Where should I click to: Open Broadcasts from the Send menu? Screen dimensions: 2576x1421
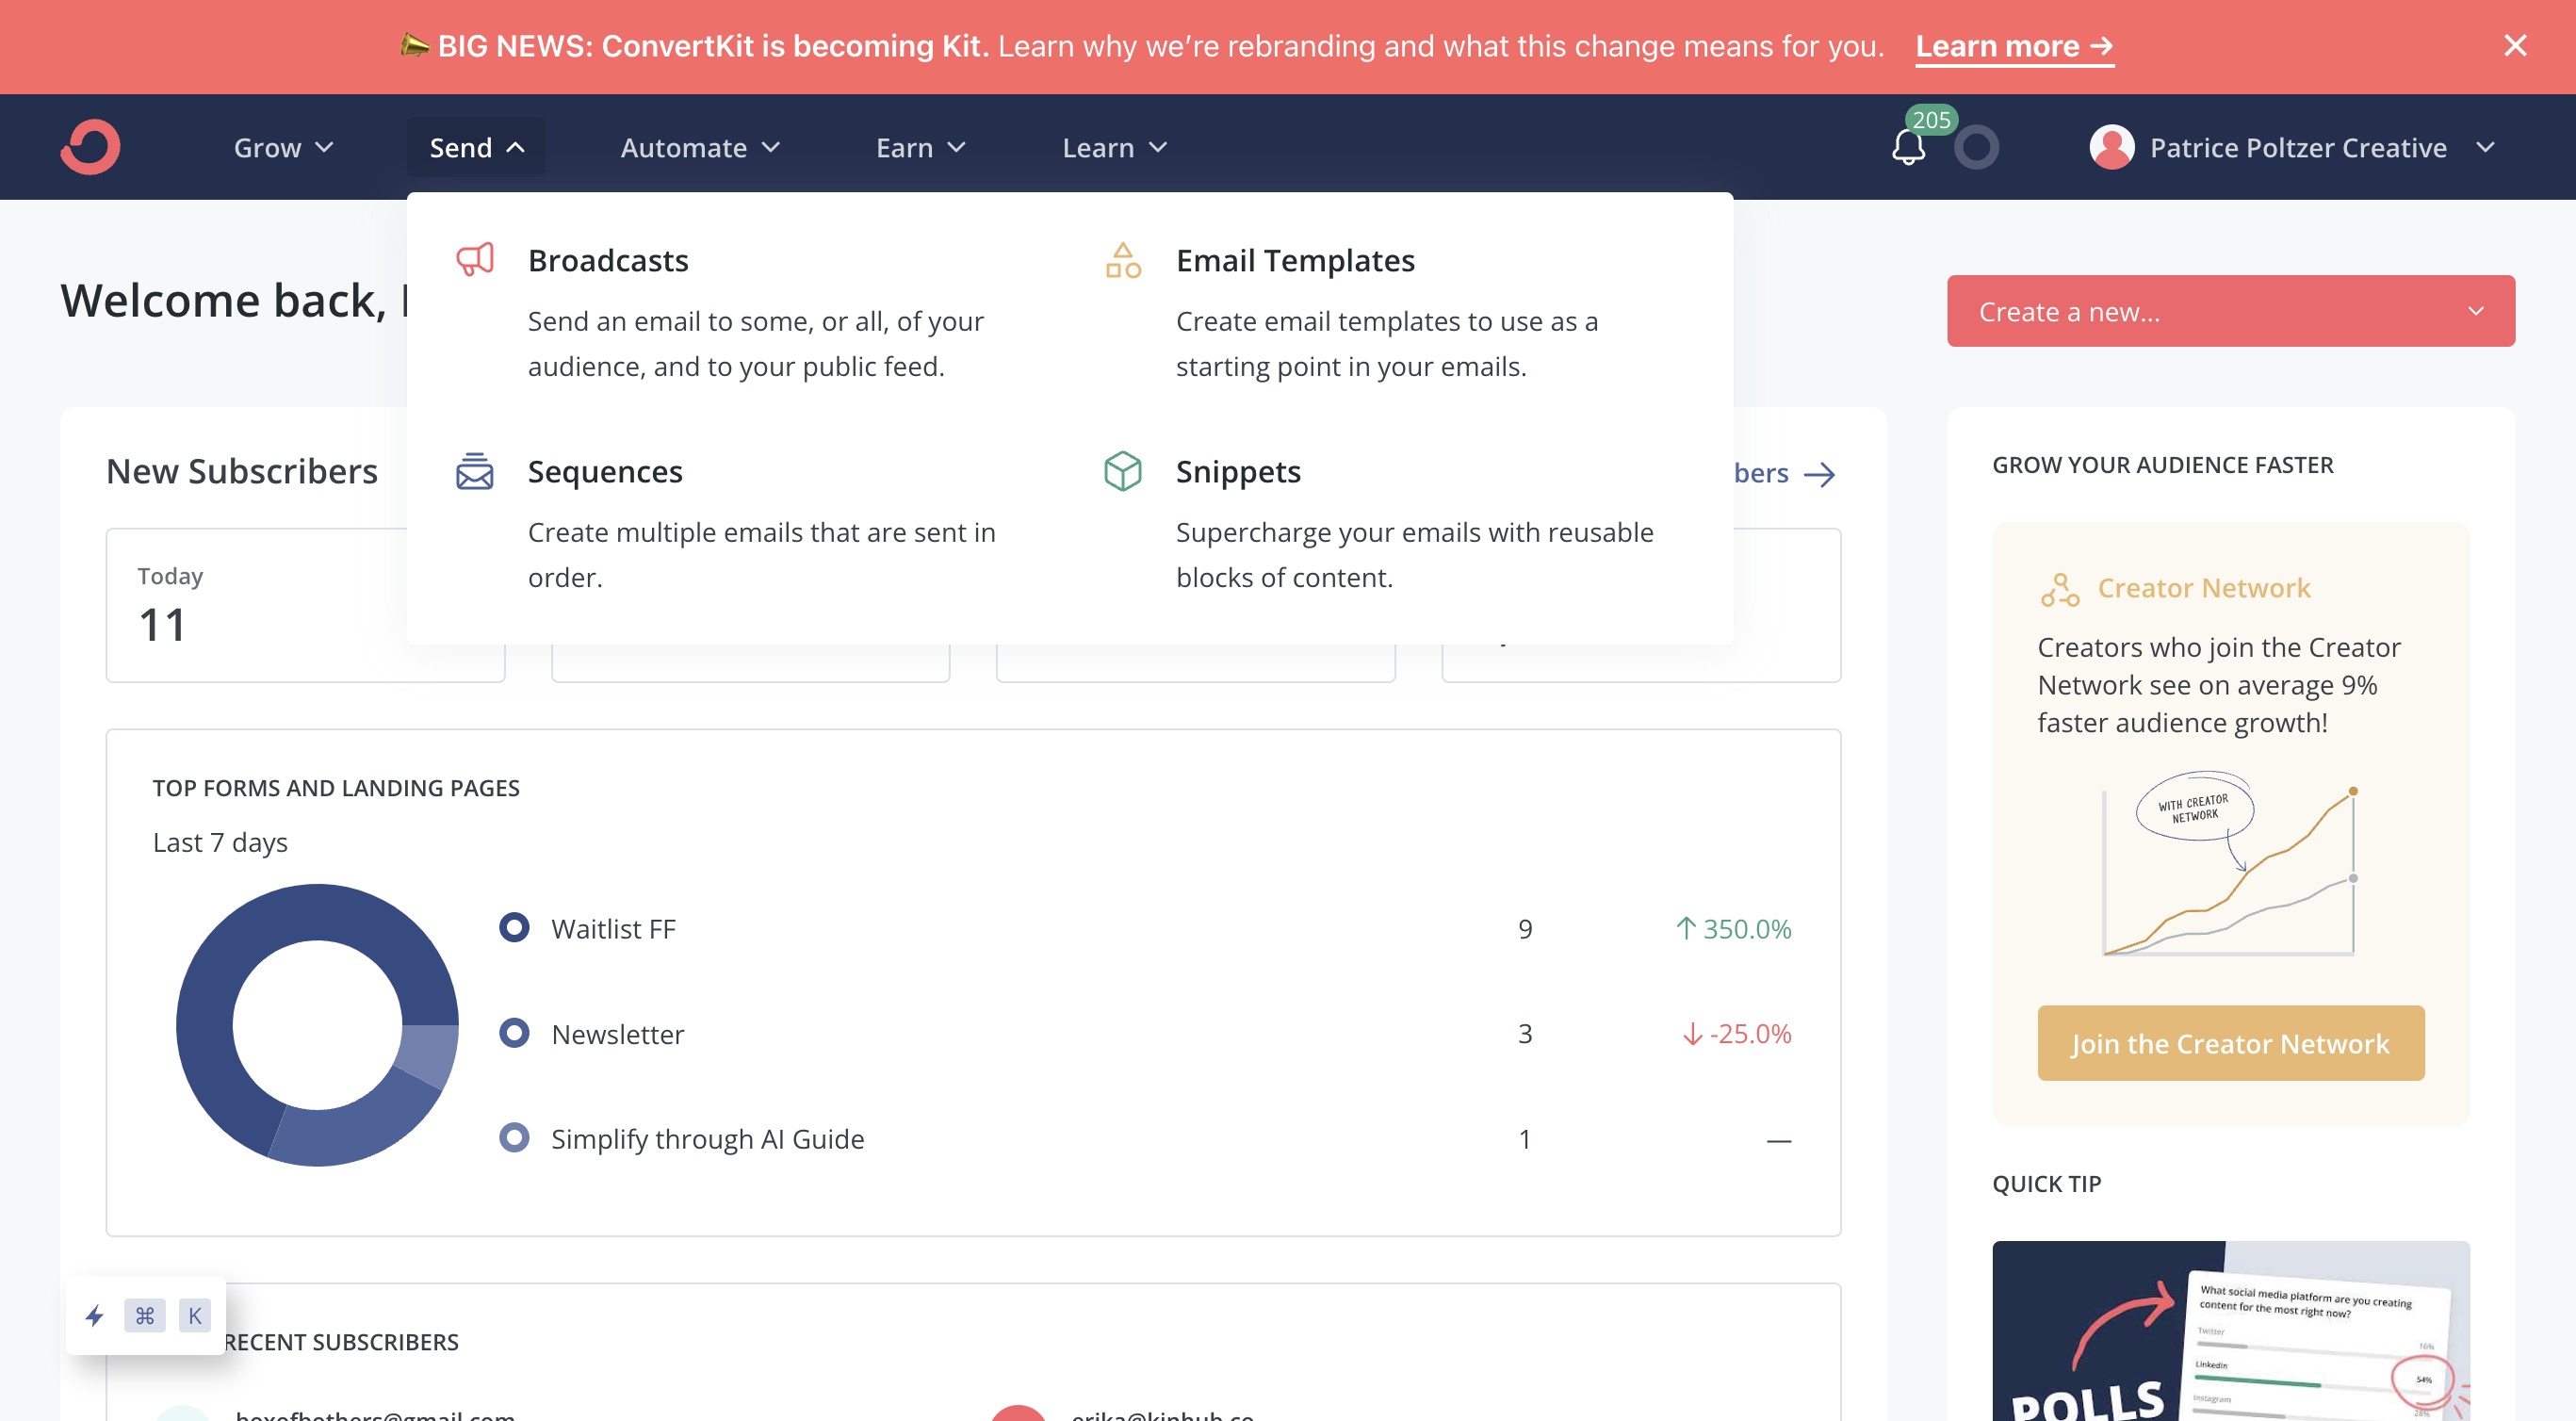(x=608, y=260)
